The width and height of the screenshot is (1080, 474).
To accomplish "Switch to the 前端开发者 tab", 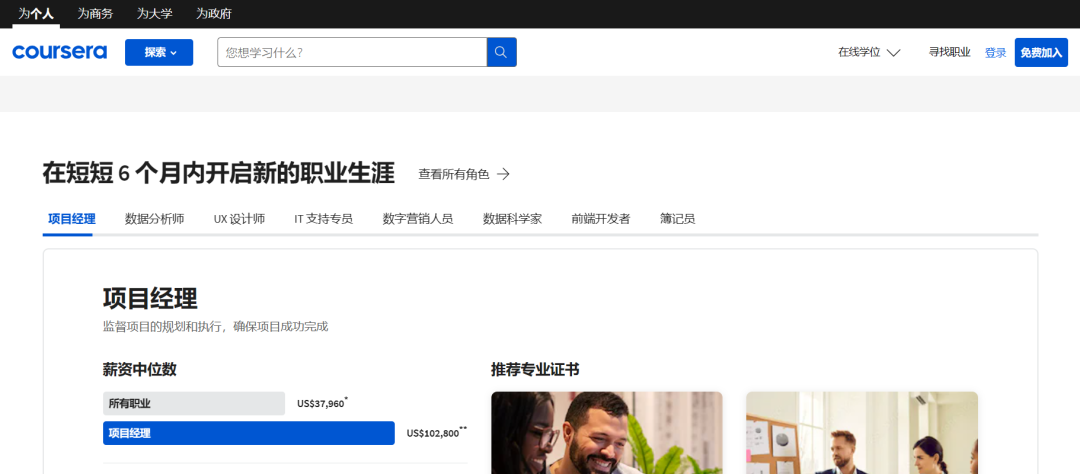I will click(601, 219).
